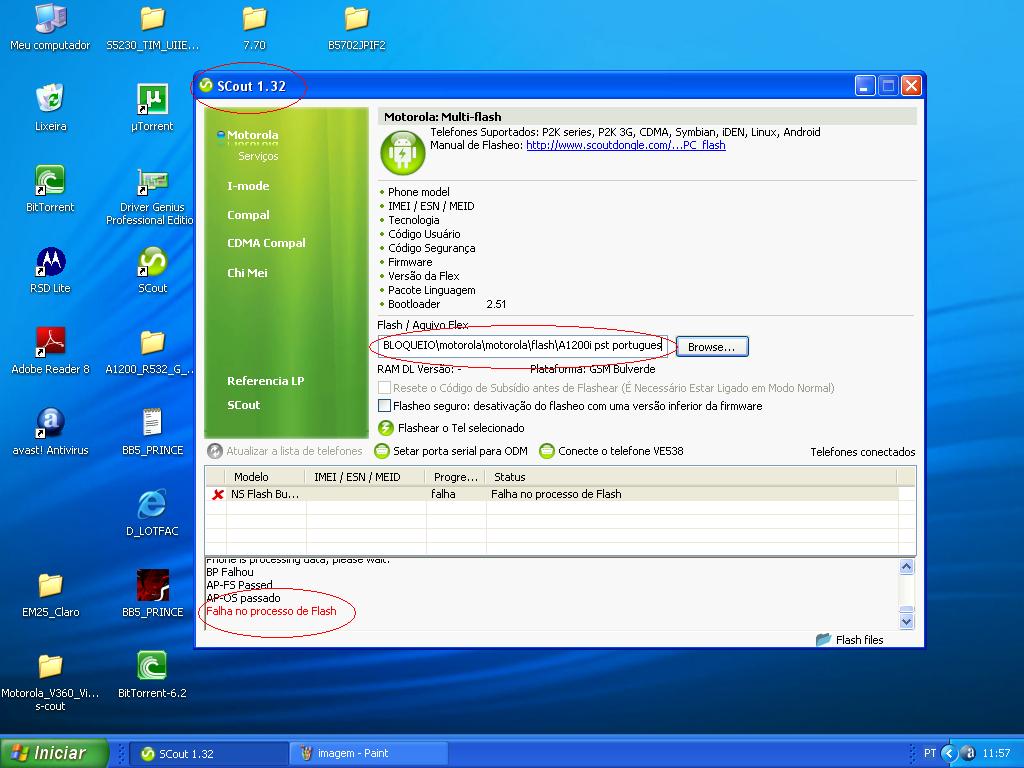The width and height of the screenshot is (1024, 768).
Task: Click the AP-OS passado log line
Action: coord(244,598)
